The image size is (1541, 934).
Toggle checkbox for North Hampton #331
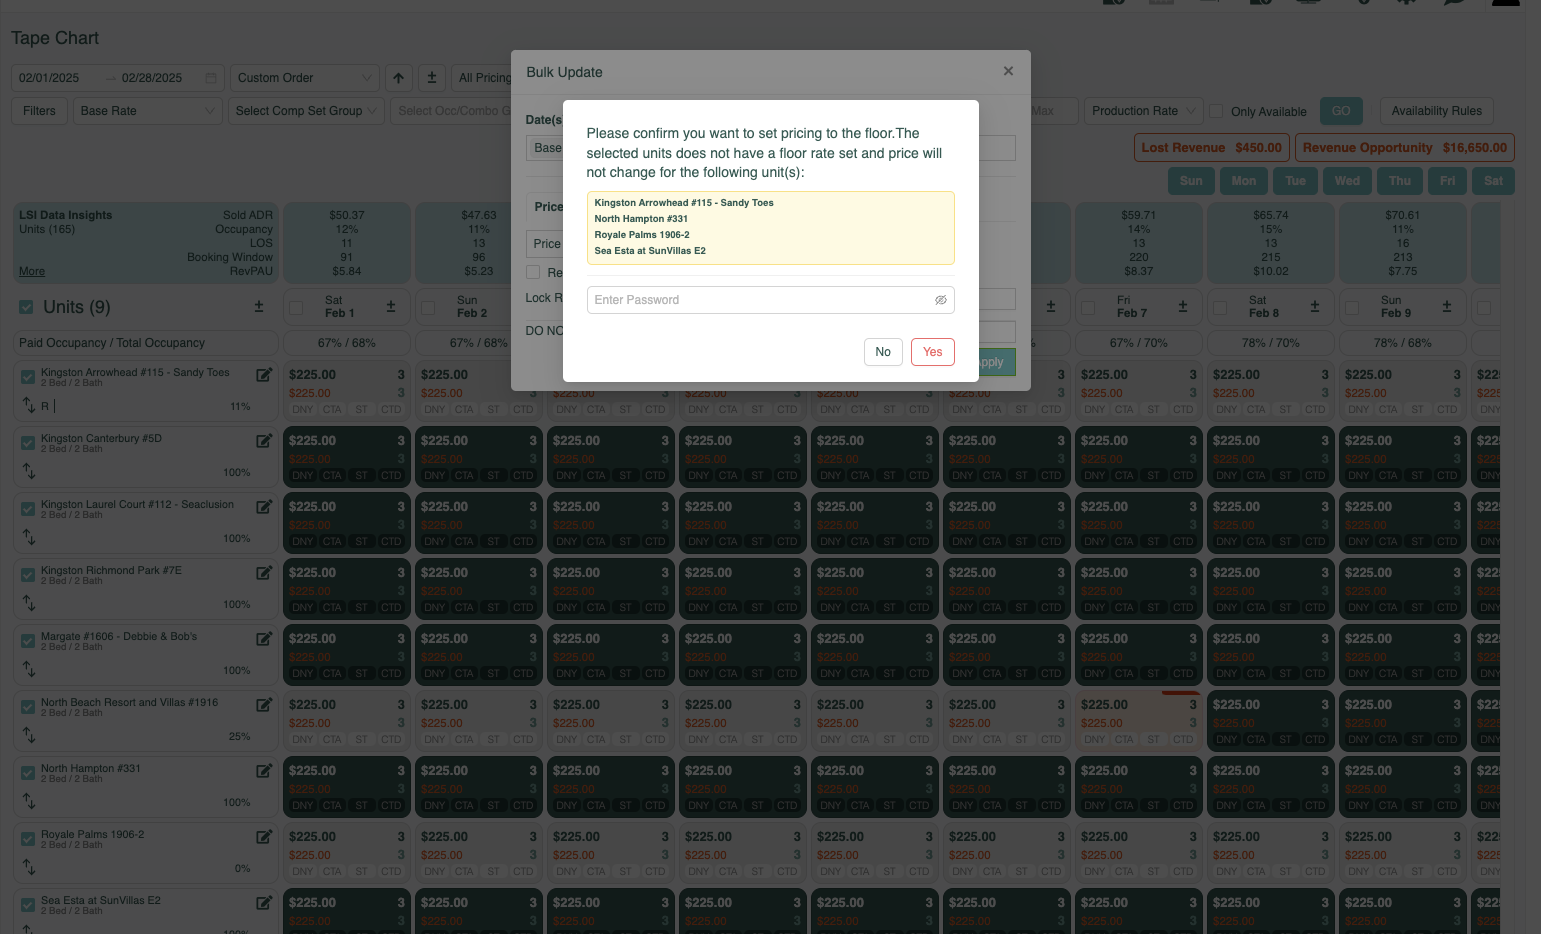click(x=28, y=773)
